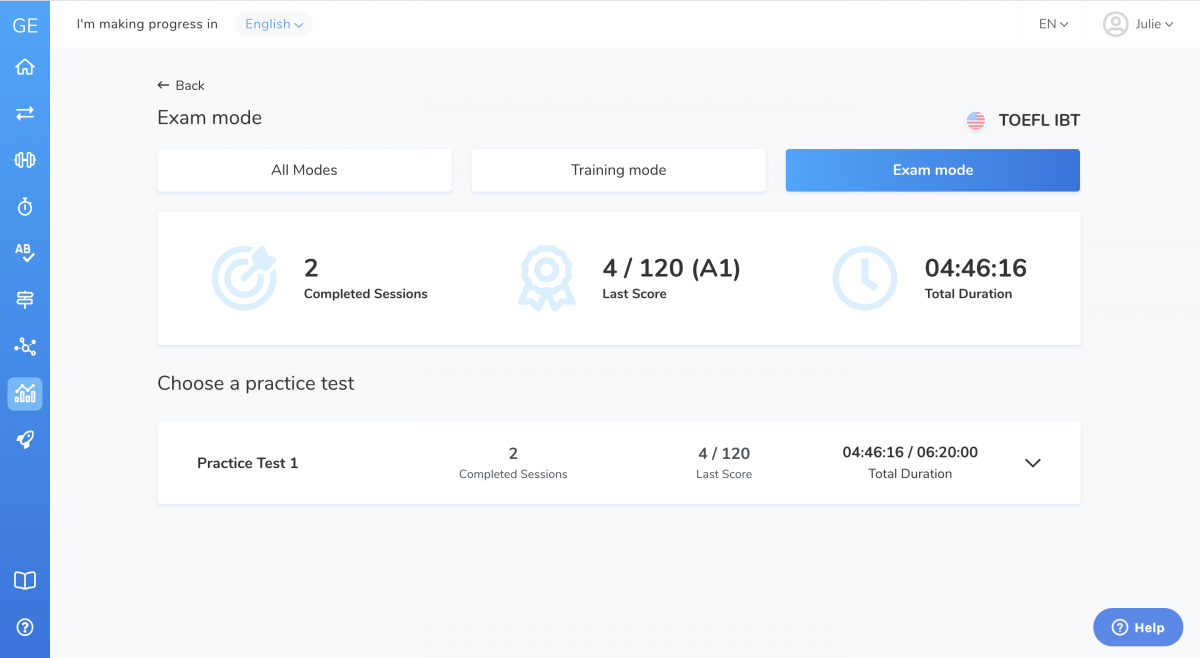The width and height of the screenshot is (1200, 658).
Task: Open the book icon in sidebar
Action: coord(25,581)
